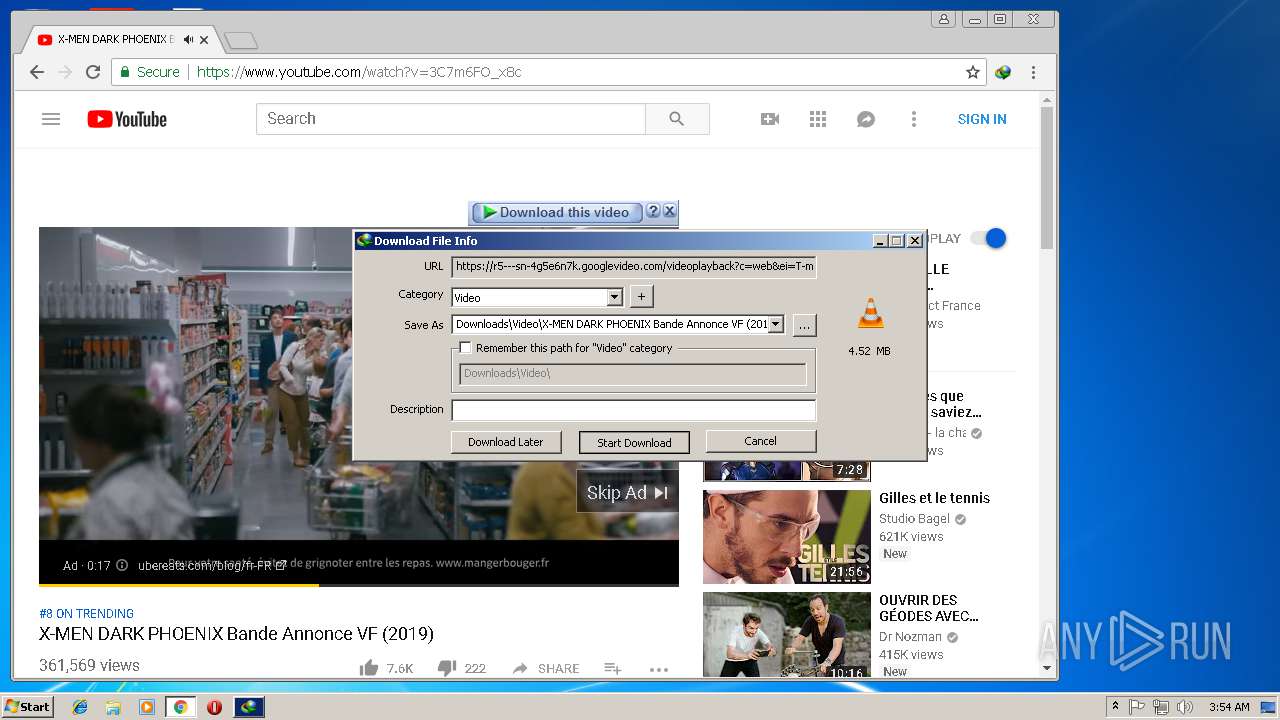Click #8 ON TRENDING link
Image resolution: width=1280 pixels, height=720 pixels.
pyautogui.click(x=86, y=613)
